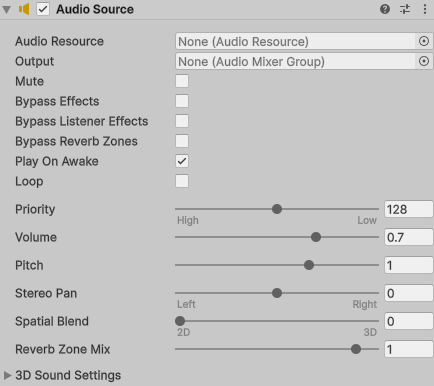Uncheck Play On Awake

tap(182, 161)
